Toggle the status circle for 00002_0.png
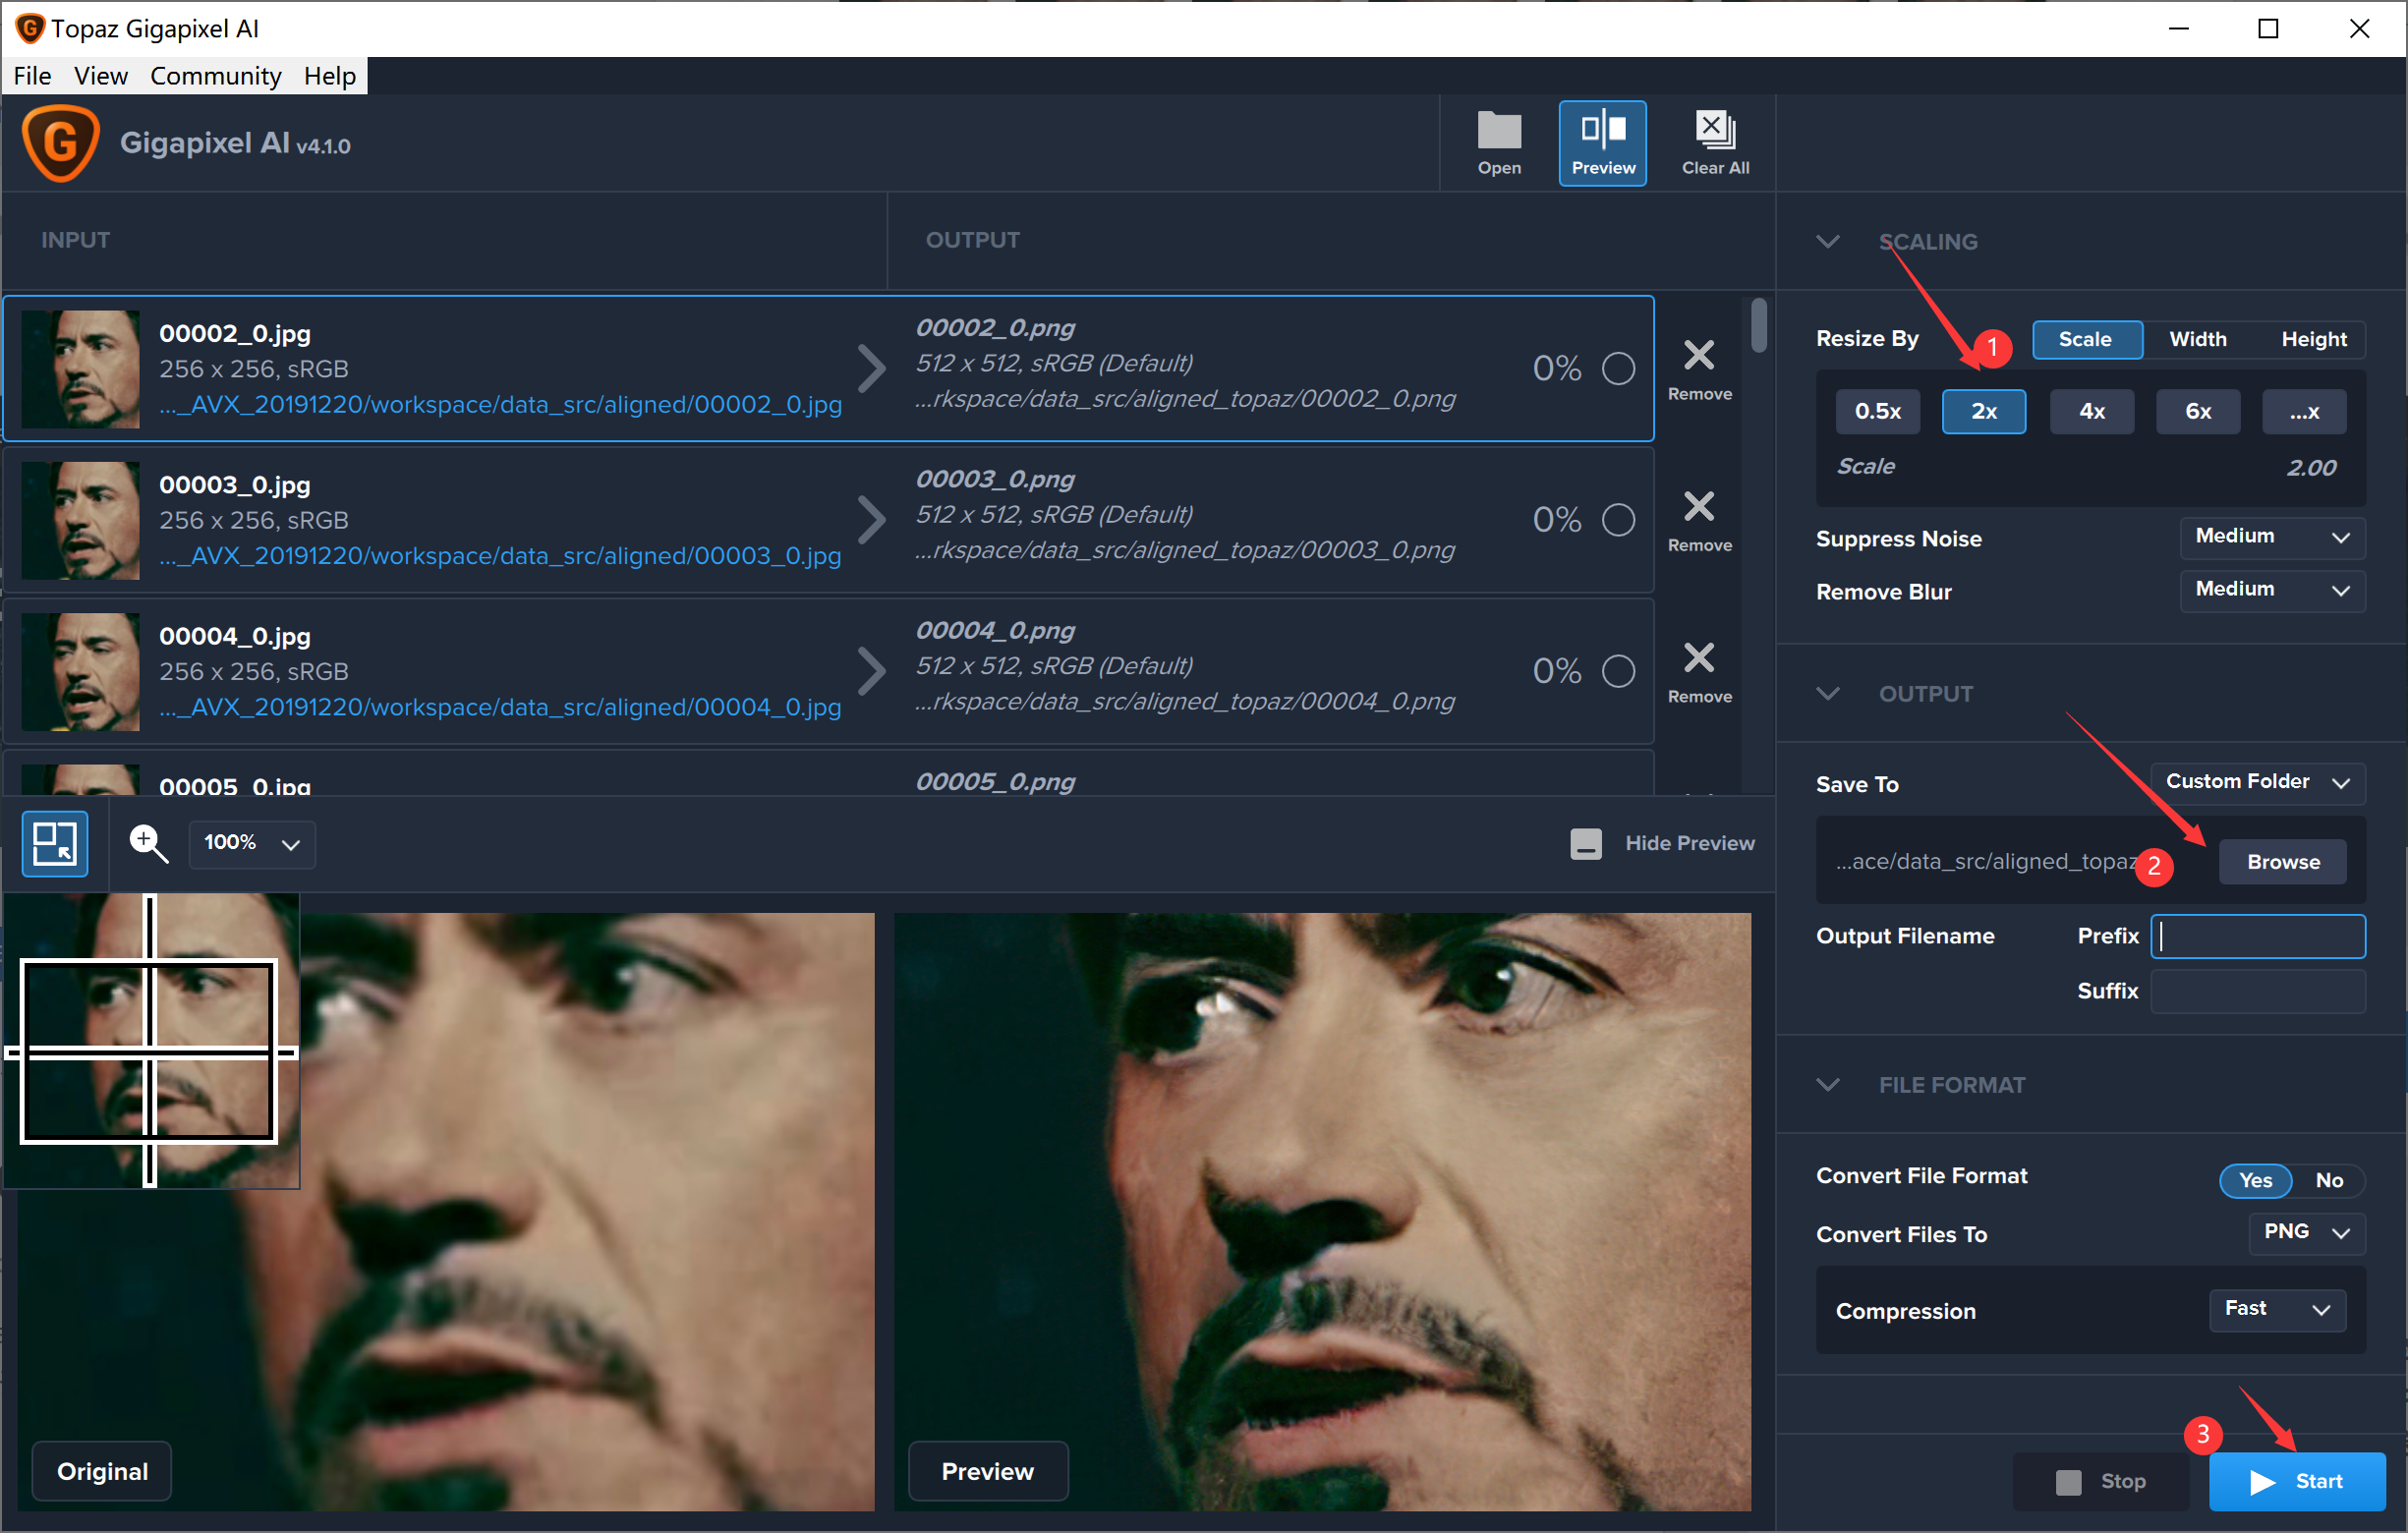This screenshot has width=2408, height=1533. point(1618,368)
